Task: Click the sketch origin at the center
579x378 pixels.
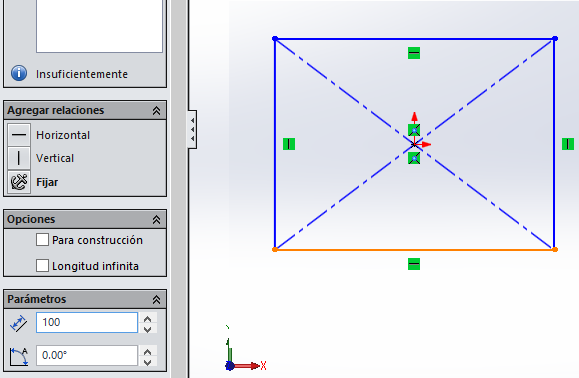Action: [414, 144]
